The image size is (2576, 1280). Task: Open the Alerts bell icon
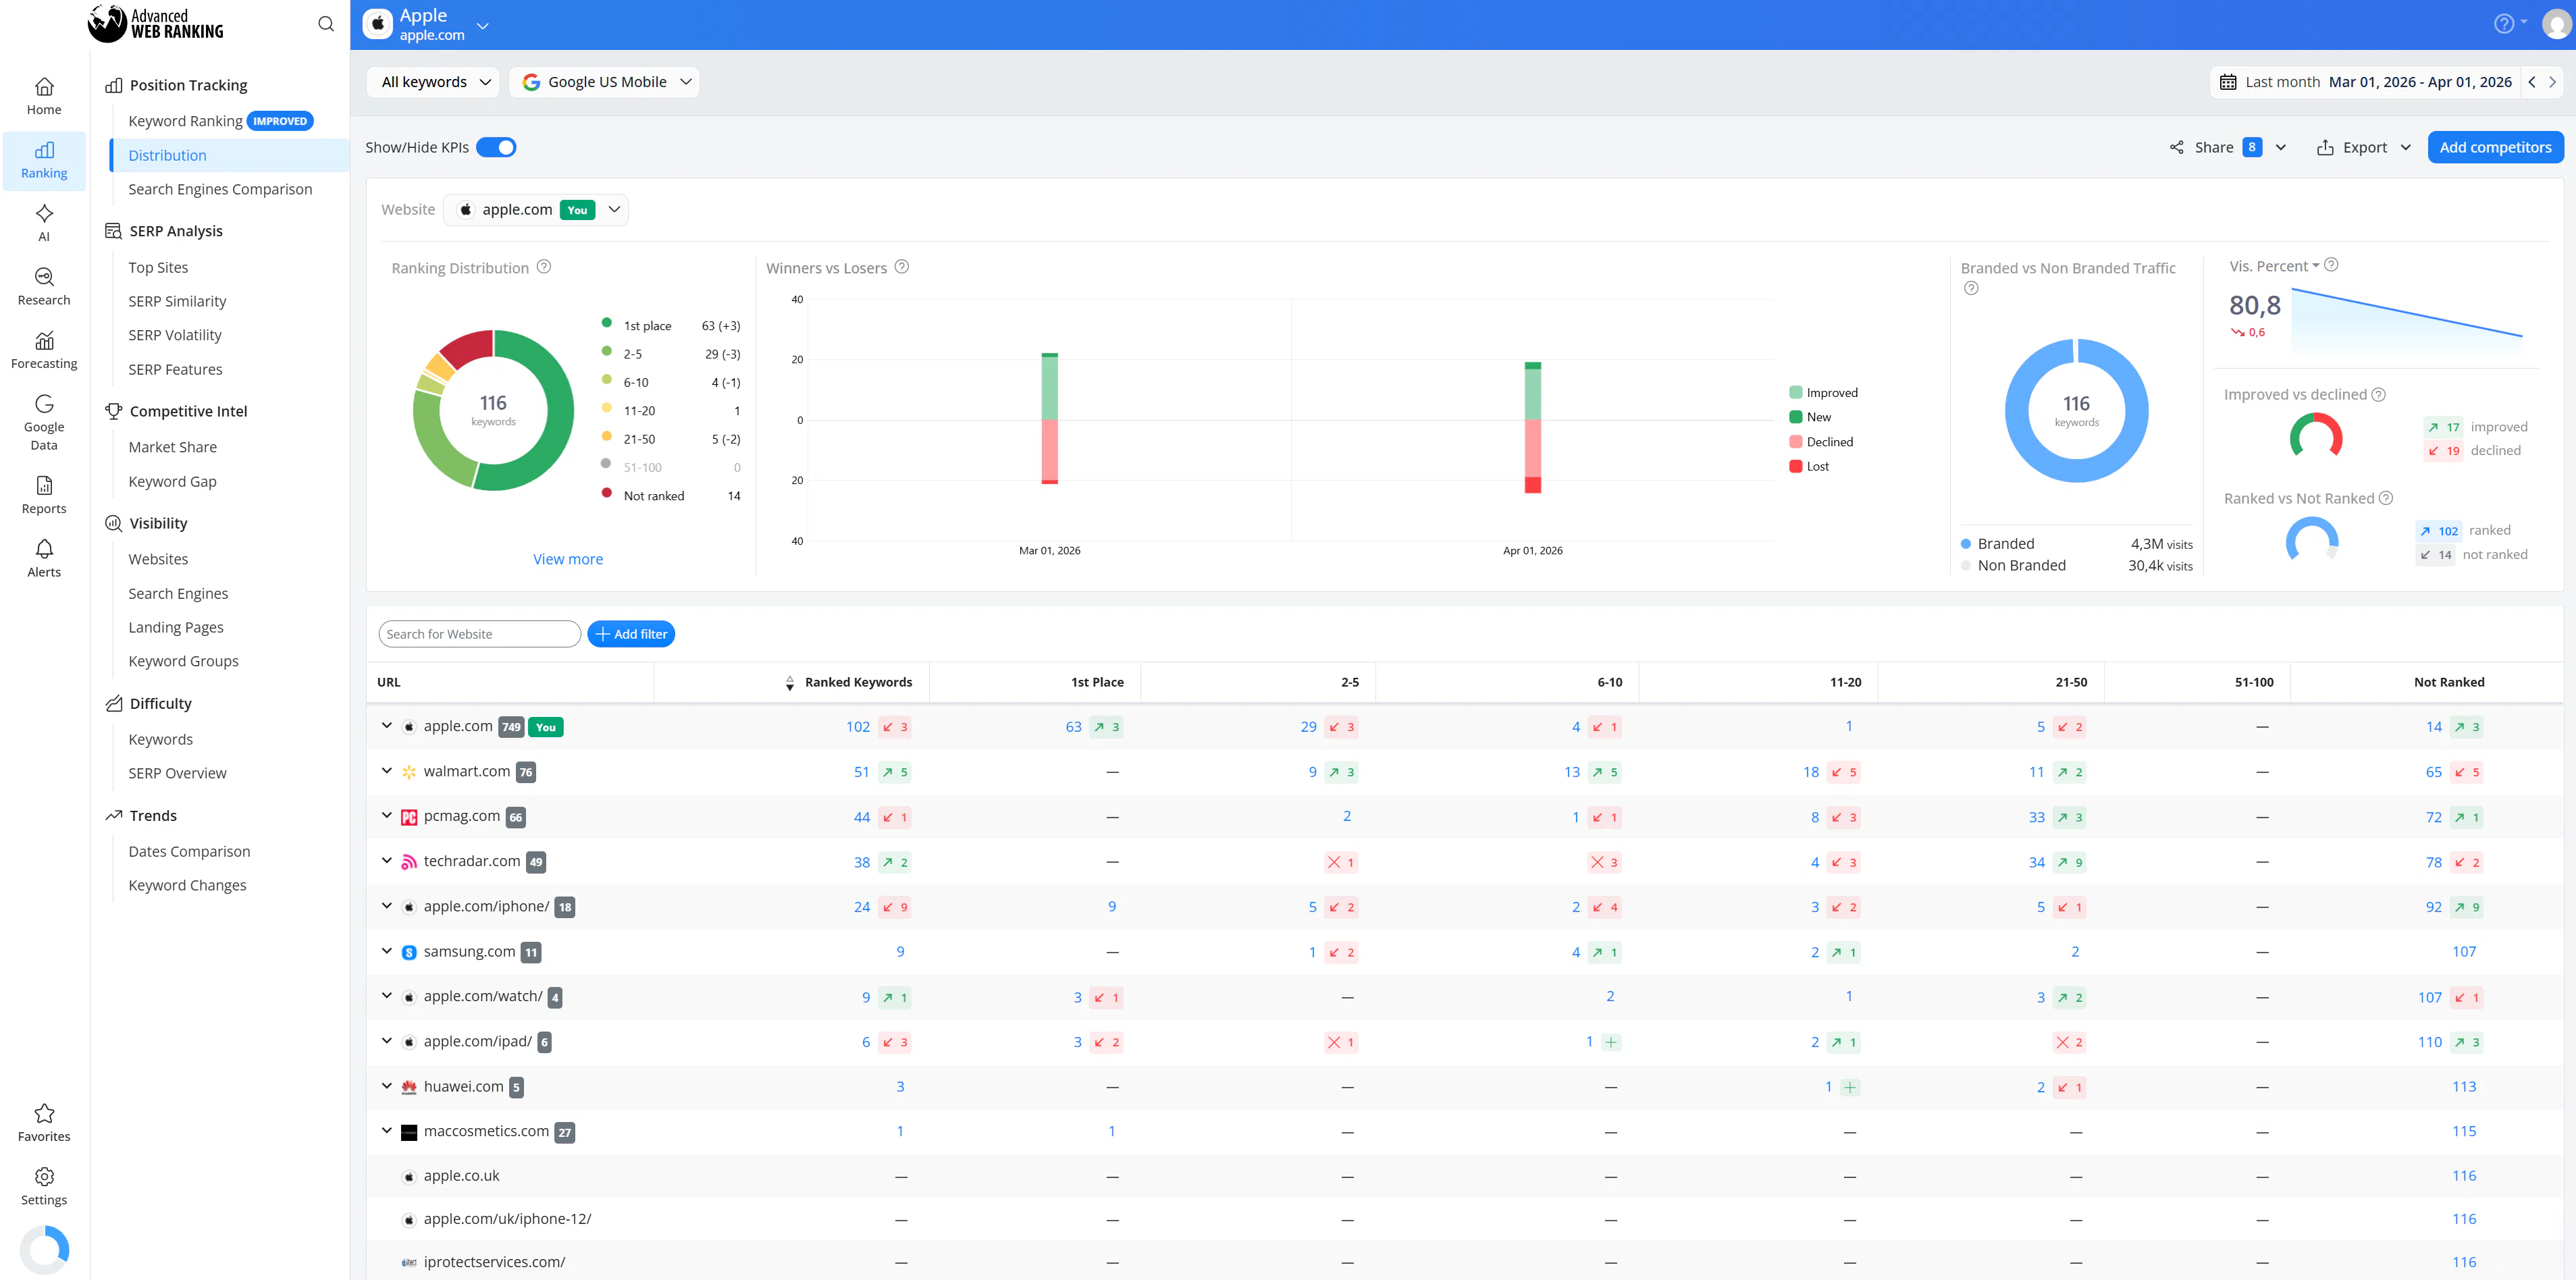[x=44, y=559]
